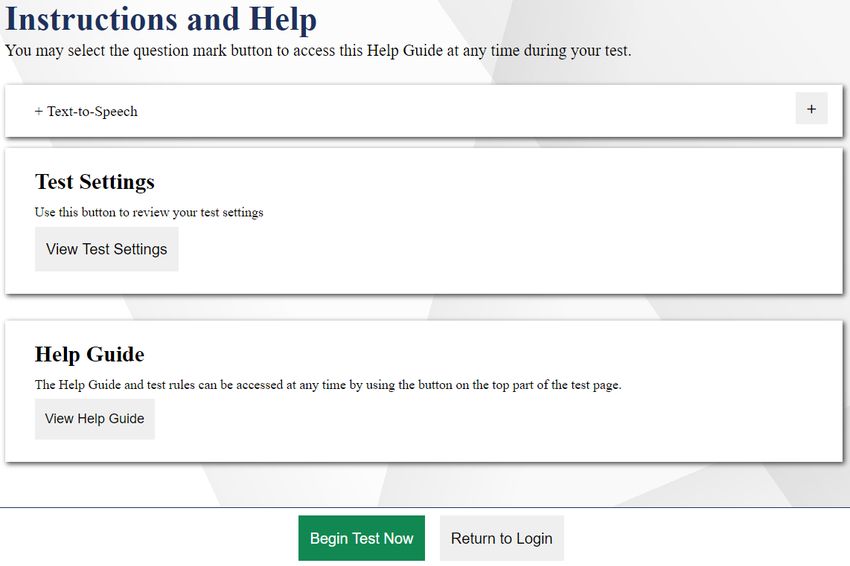Expand the Text-to-Speech section with plus button

click(x=811, y=108)
